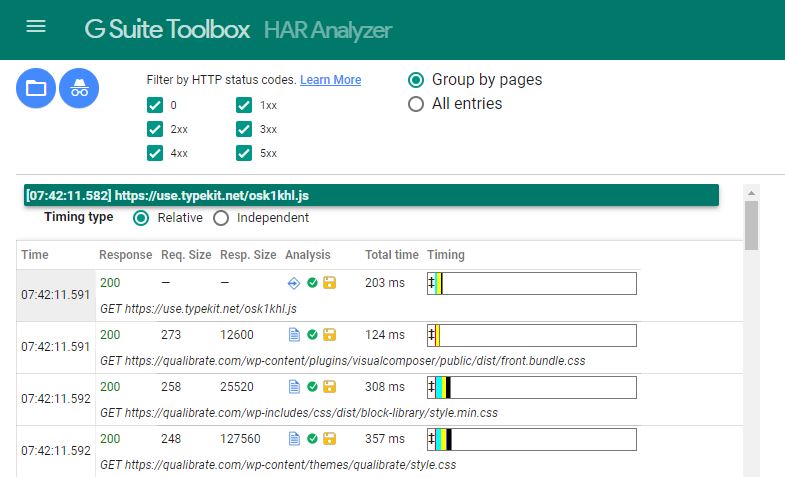Select the Group by pages option

click(416, 80)
